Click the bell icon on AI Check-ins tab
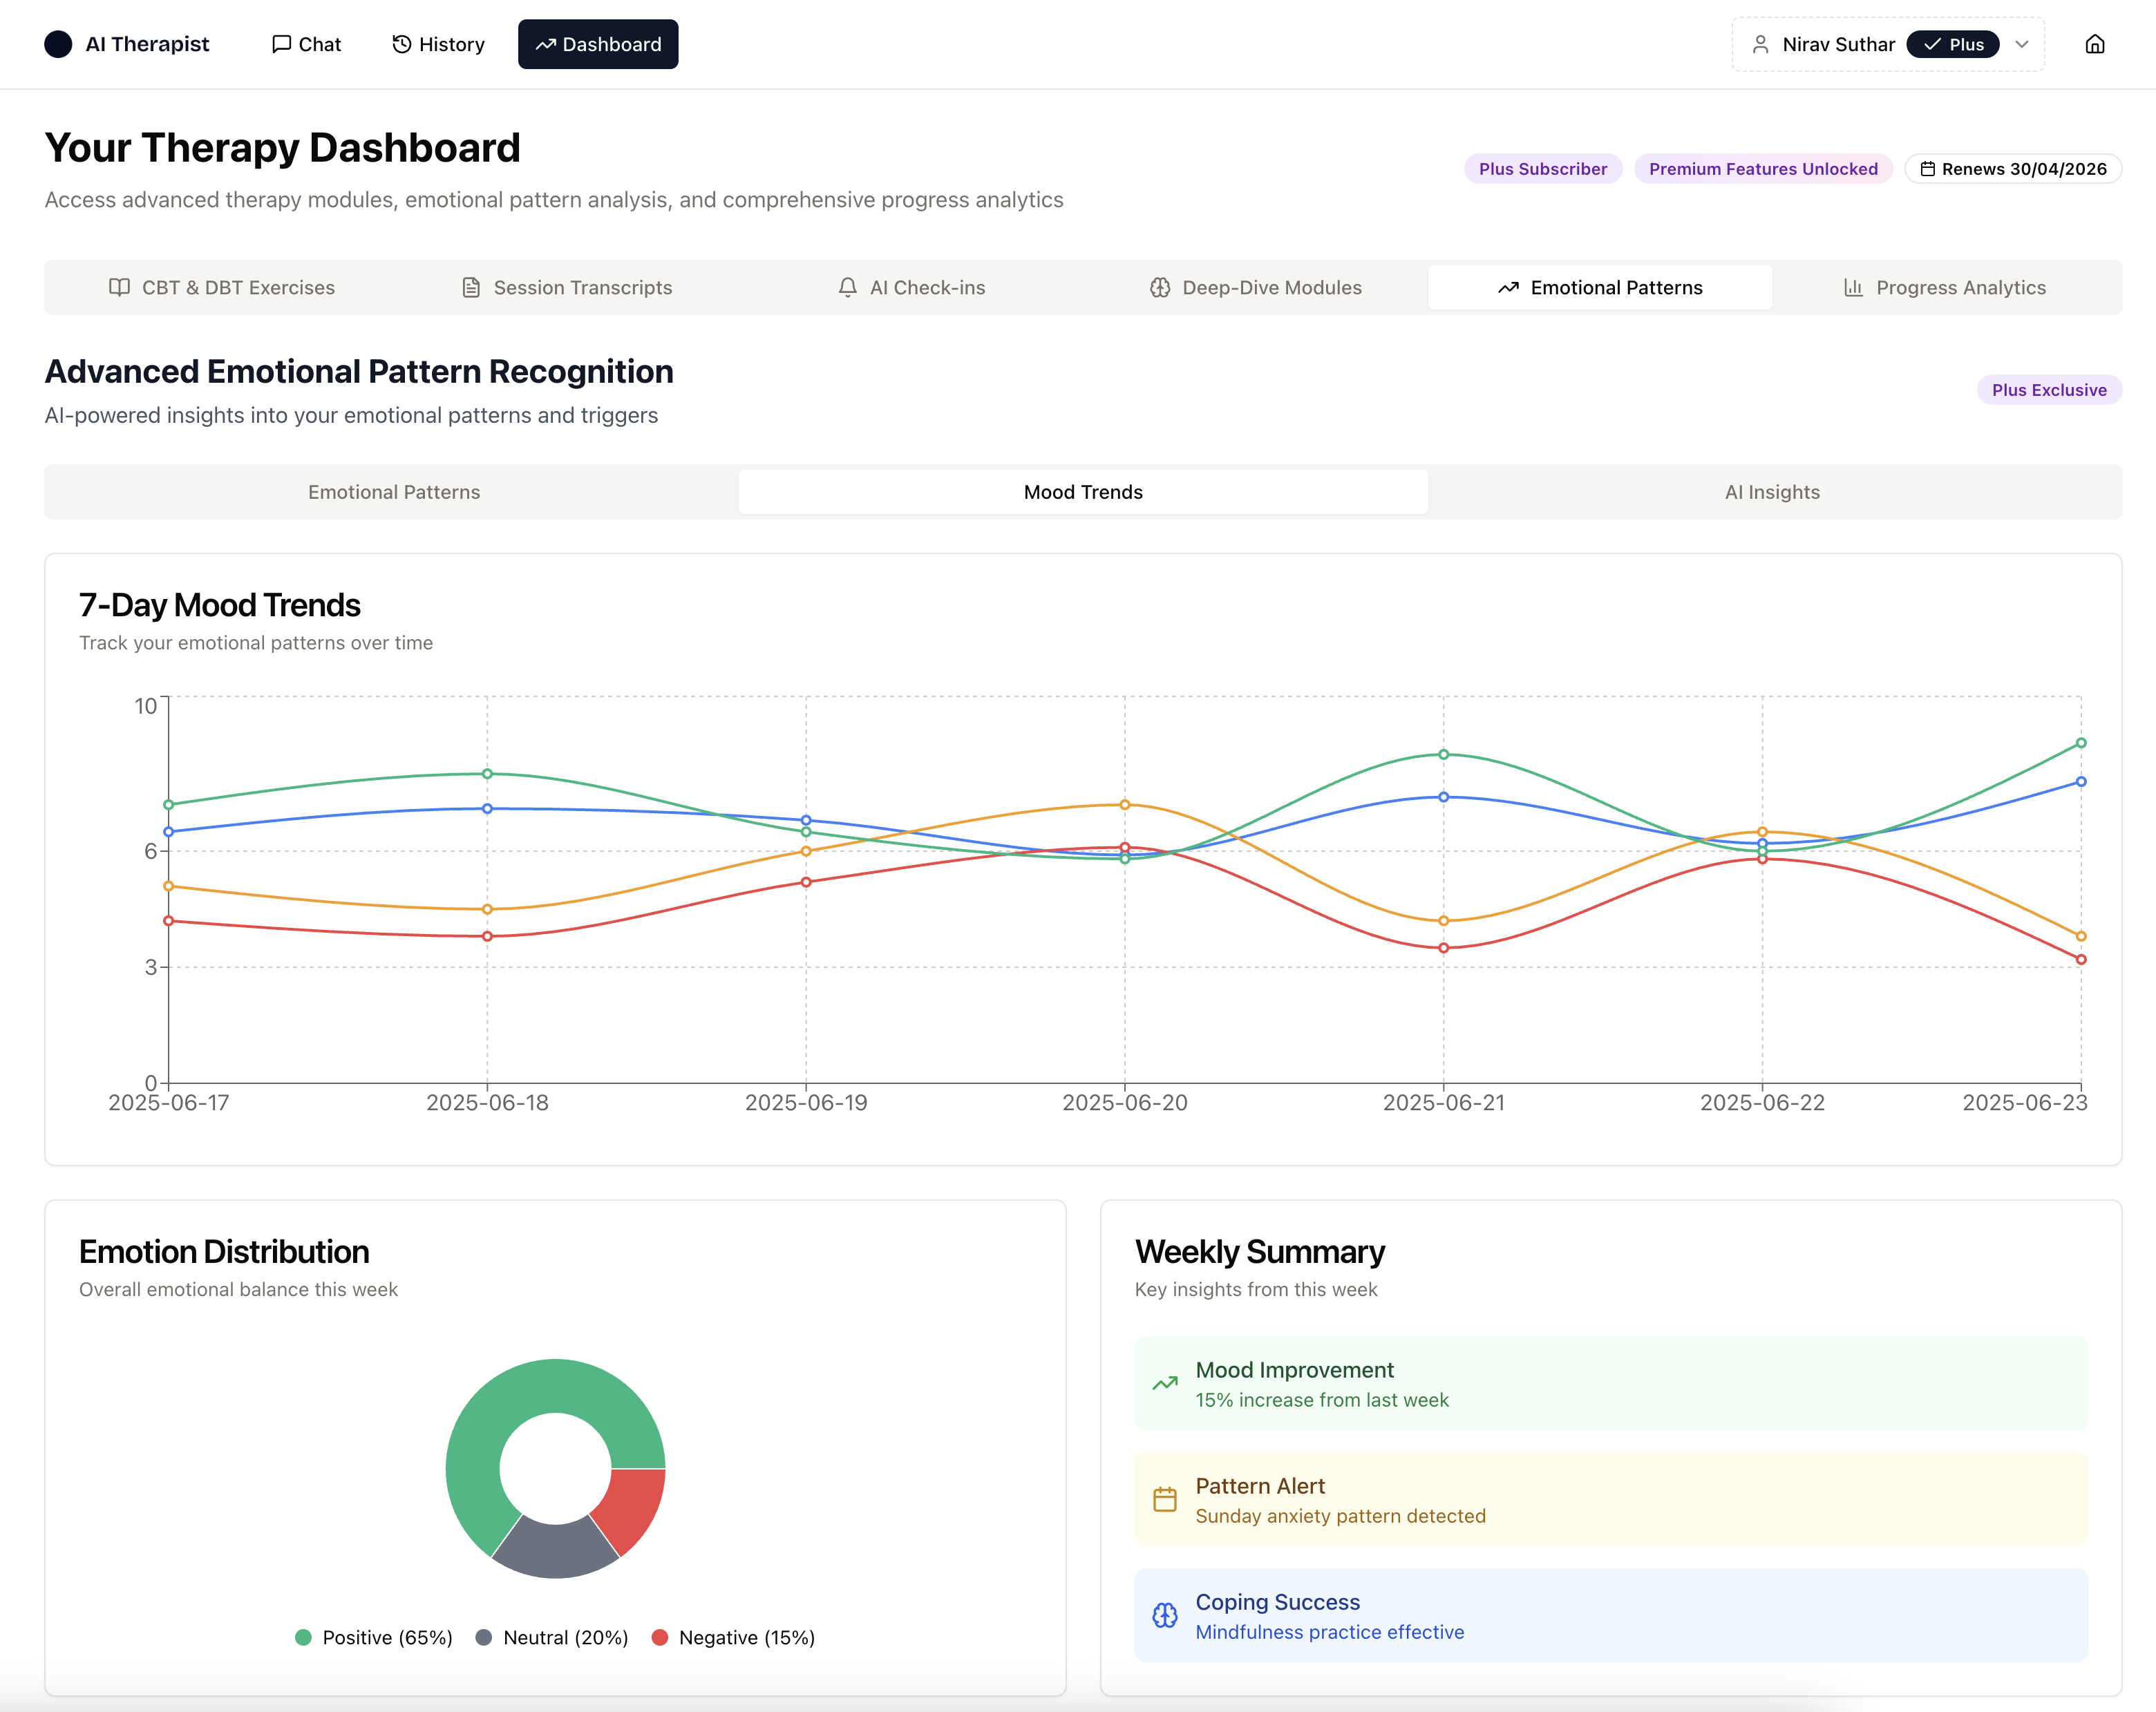 tap(847, 288)
